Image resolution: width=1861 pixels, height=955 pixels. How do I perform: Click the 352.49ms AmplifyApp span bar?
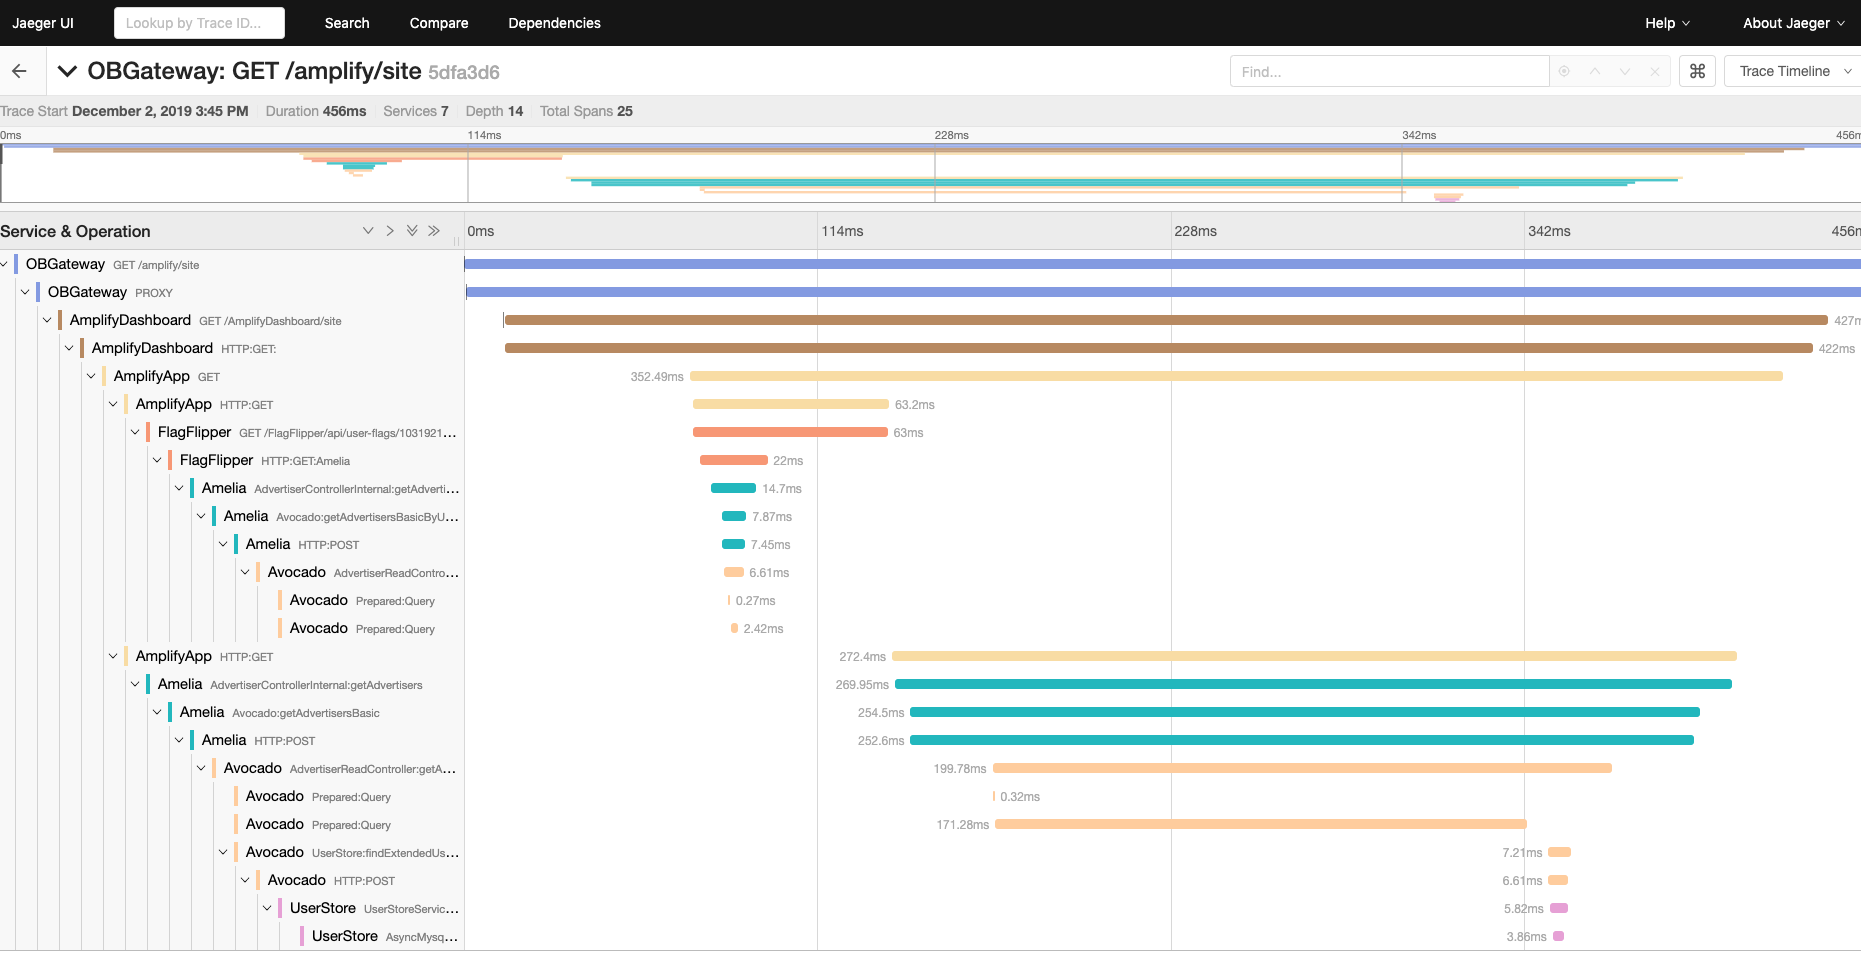coord(1236,376)
